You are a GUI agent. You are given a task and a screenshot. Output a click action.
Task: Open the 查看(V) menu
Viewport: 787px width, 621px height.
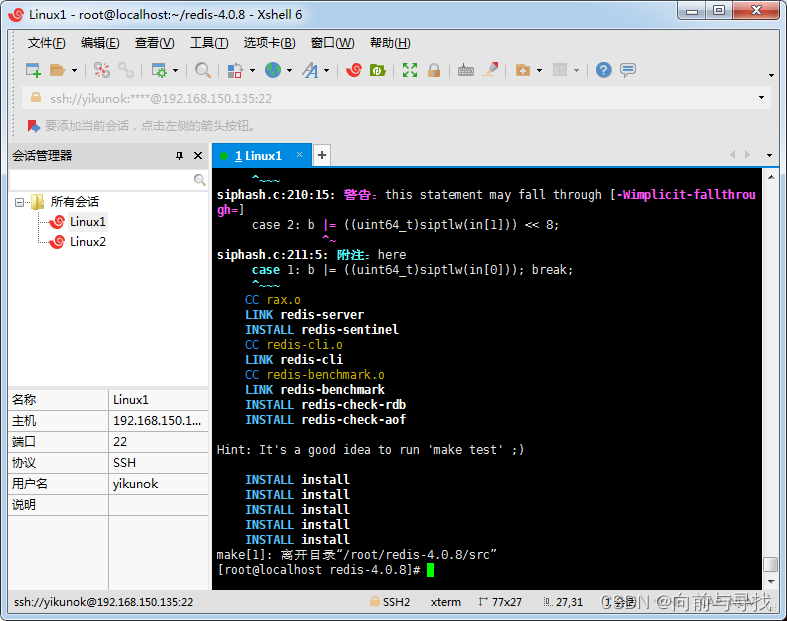coord(155,43)
